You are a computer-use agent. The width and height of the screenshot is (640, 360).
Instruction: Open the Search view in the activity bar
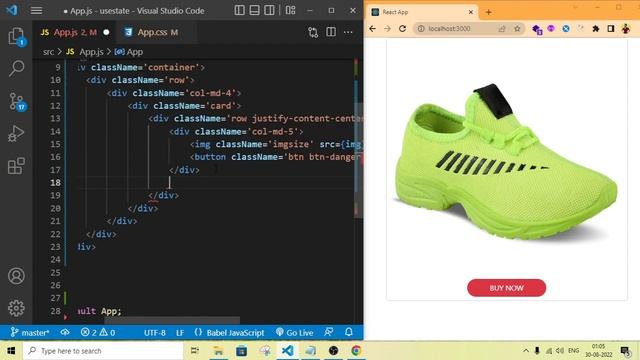(16, 68)
